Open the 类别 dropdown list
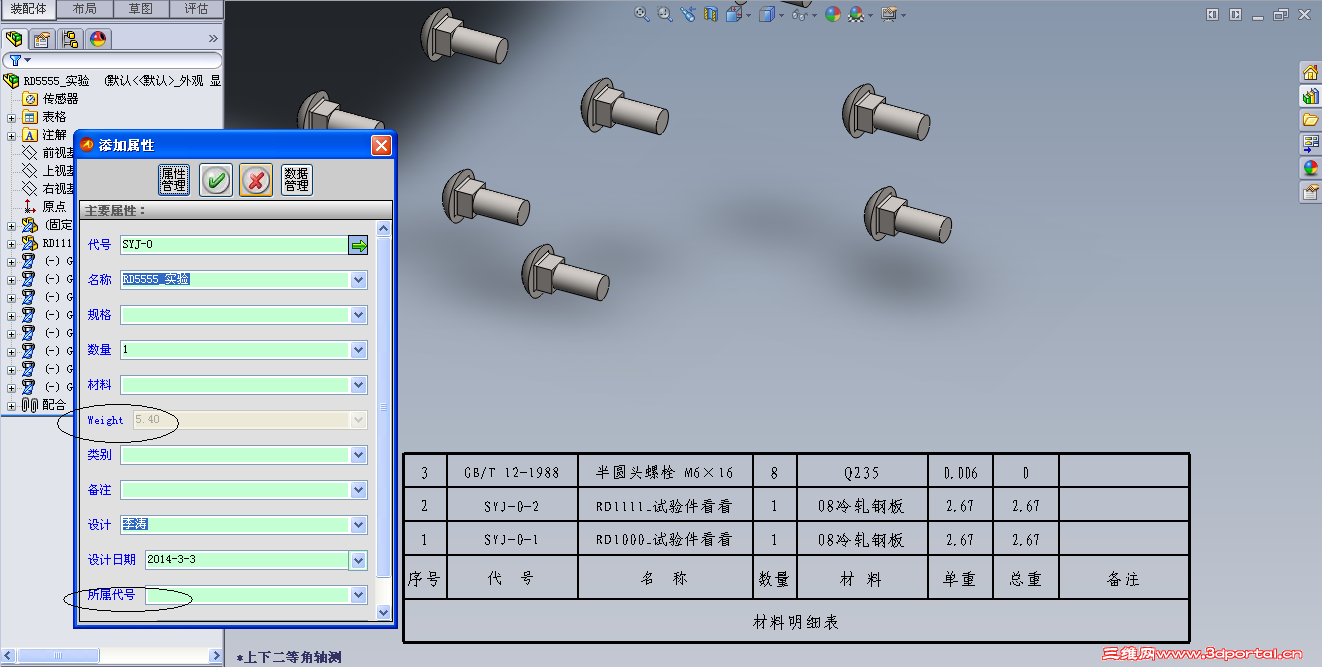This screenshot has width=1322, height=667. point(359,455)
